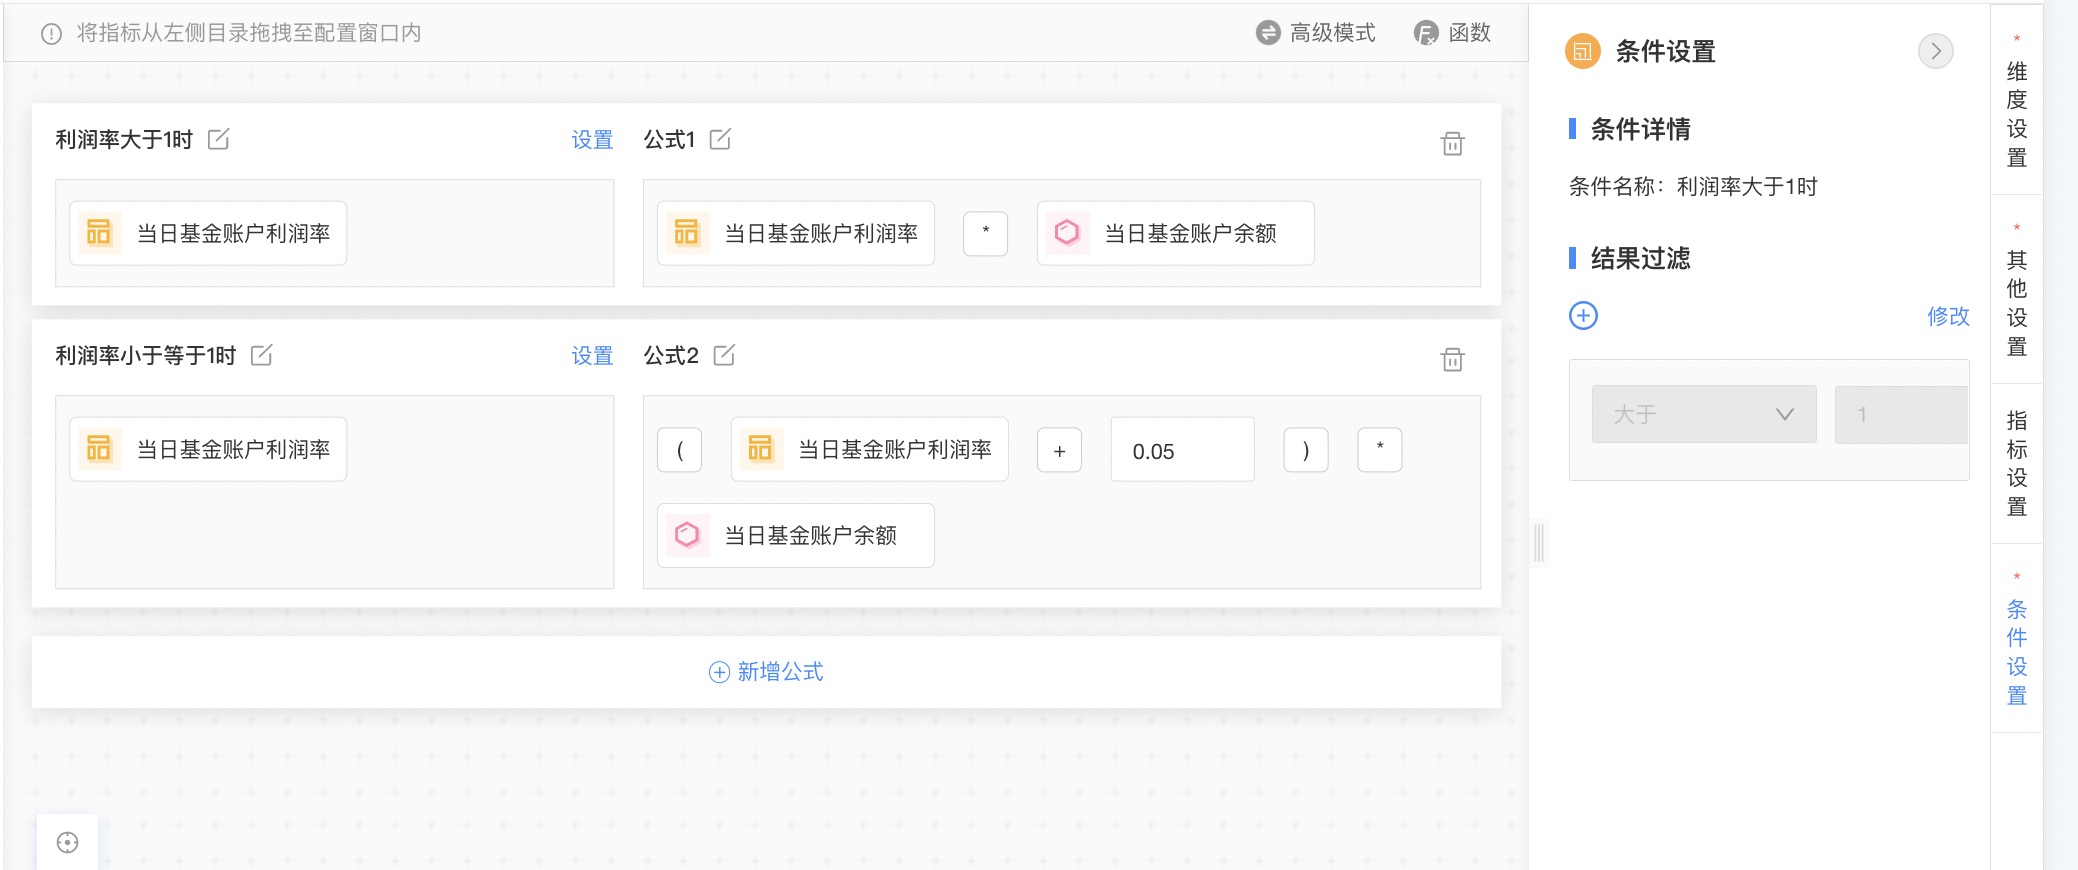The height and width of the screenshot is (870, 2078).
Task: Select 当日基金账户利润率 chip in 公式2
Action: click(870, 449)
